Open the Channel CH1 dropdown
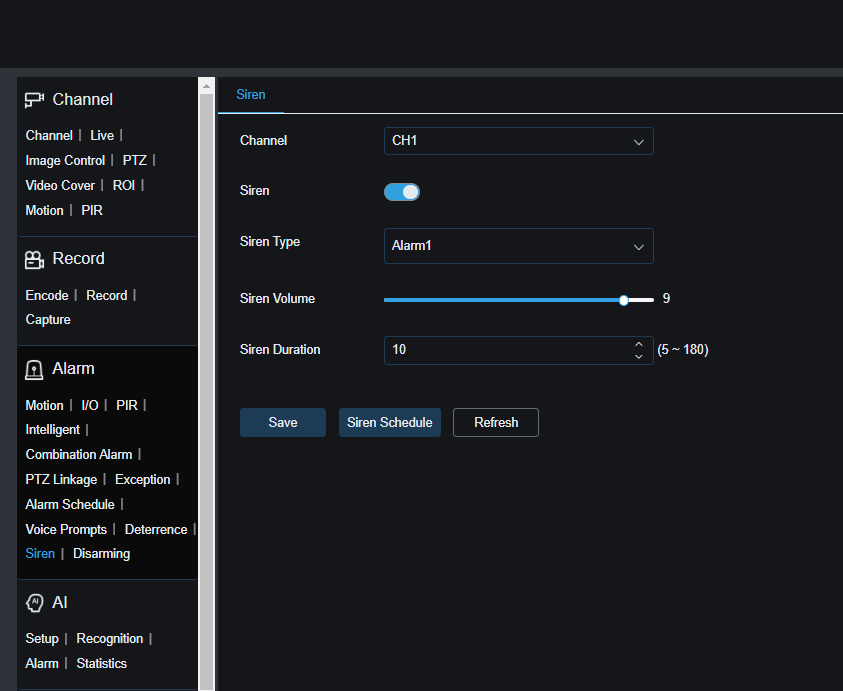Image resolution: width=843 pixels, height=691 pixels. click(518, 141)
